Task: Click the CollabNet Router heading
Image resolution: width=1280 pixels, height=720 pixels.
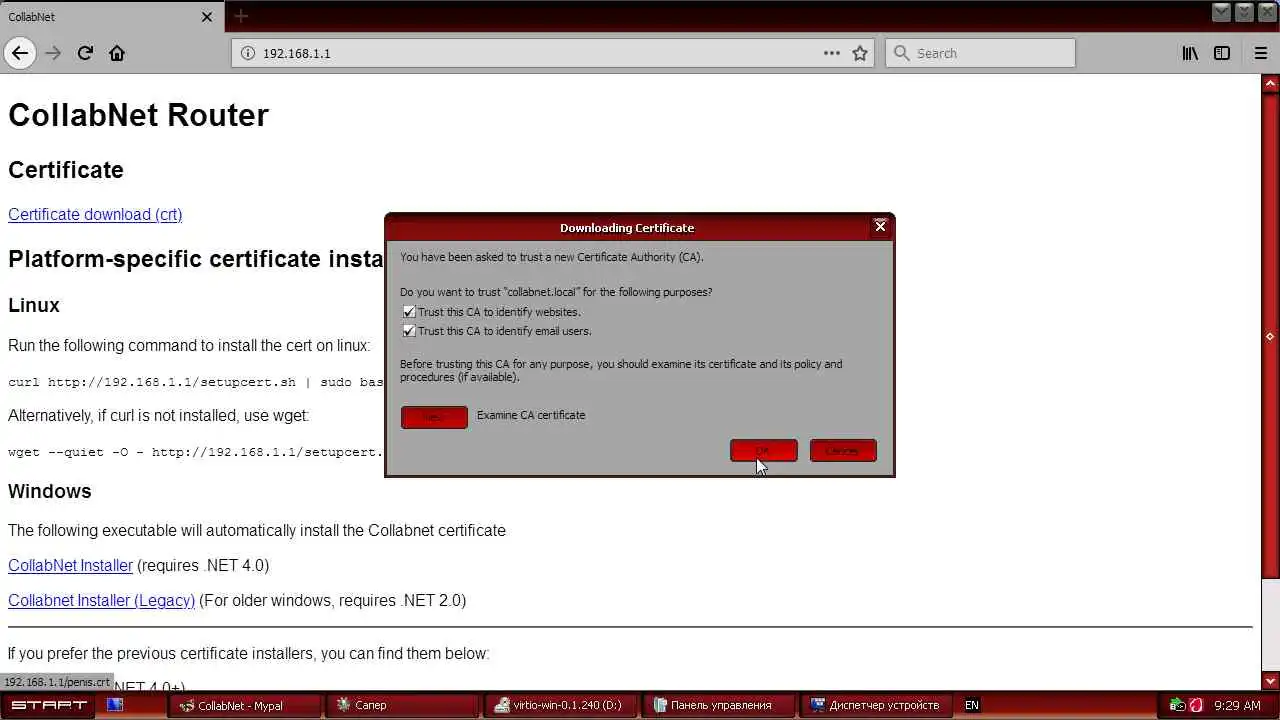Action: tap(138, 115)
